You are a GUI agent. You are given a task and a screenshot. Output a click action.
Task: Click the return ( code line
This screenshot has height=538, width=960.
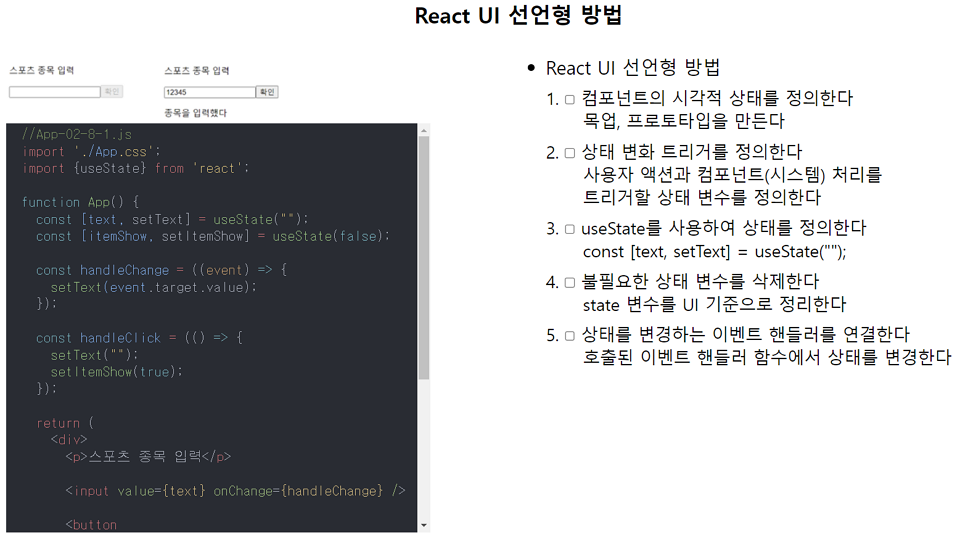click(x=65, y=423)
